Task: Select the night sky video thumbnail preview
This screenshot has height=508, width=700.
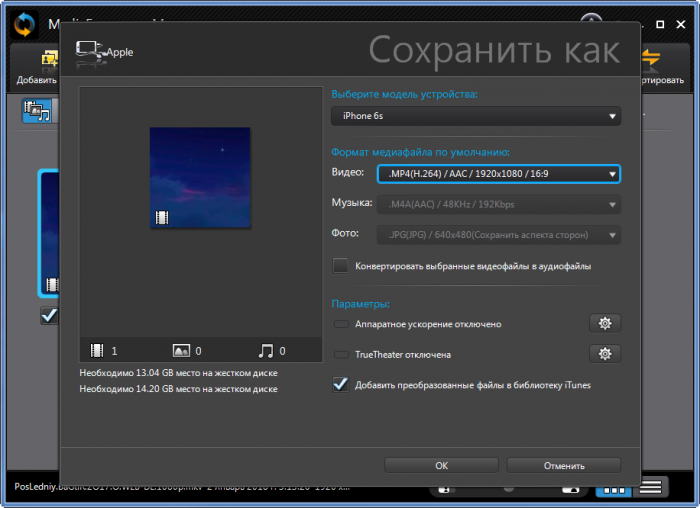Action: (199, 177)
